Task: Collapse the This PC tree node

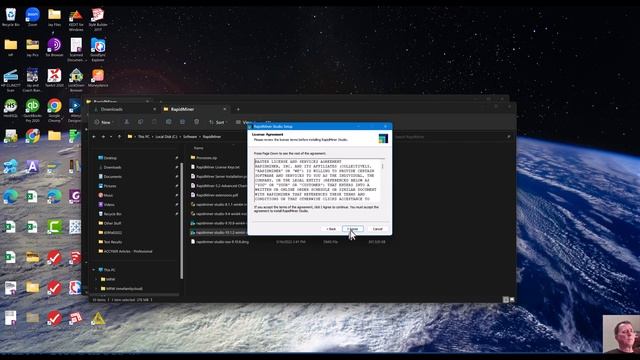Action: point(94,270)
